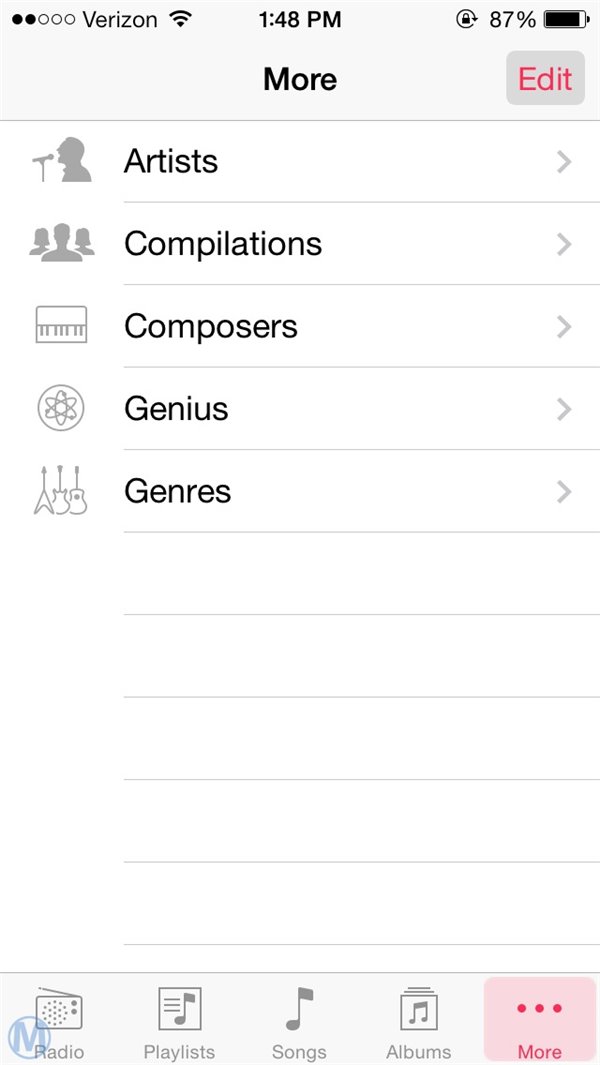Tap the battery indicator in status bar
Image resolution: width=600 pixels, height=1065 pixels.
566,19
